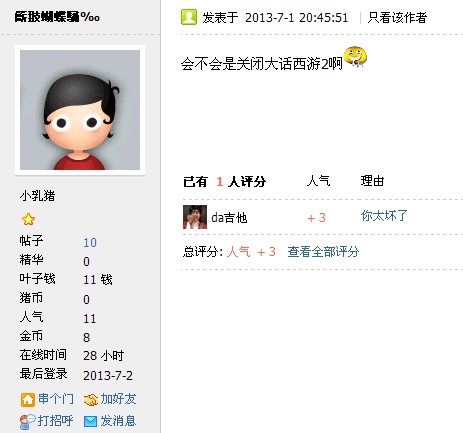The height and width of the screenshot is (433, 463).
Task: Click the rating reason 你太坏了
Action: point(384,216)
